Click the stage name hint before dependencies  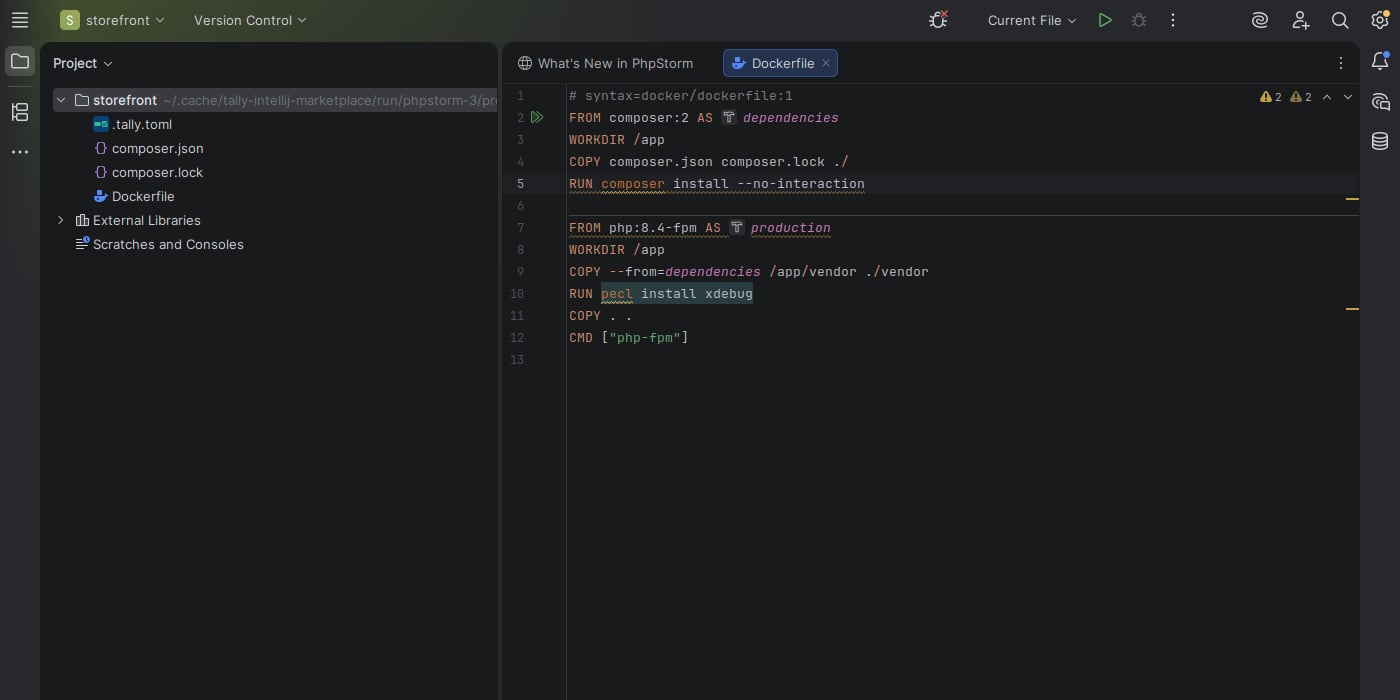[729, 117]
